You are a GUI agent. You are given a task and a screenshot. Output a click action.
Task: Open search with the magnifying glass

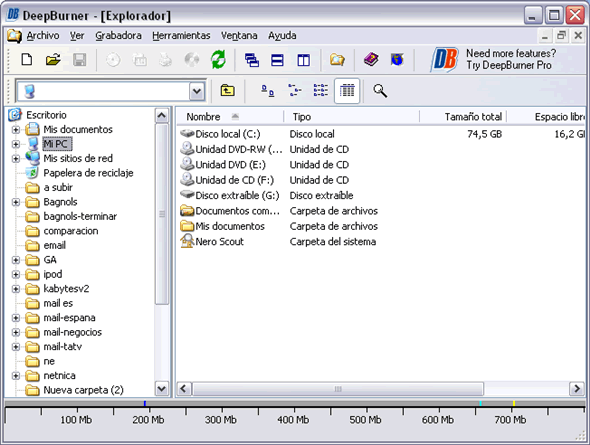(380, 91)
